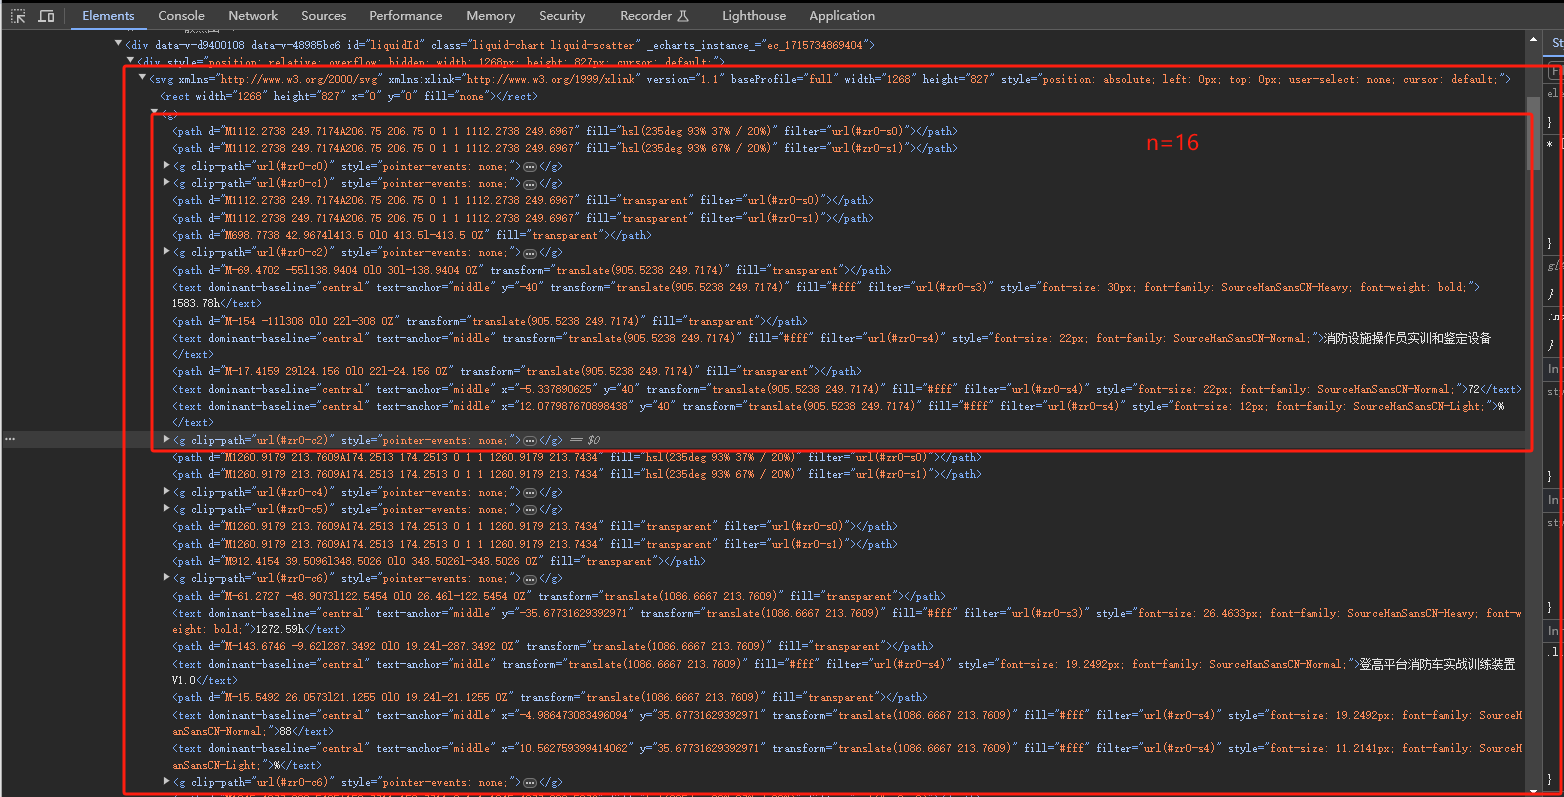The height and width of the screenshot is (797, 1564).
Task: Select the path row starting M698.7738
Action: click(411, 235)
